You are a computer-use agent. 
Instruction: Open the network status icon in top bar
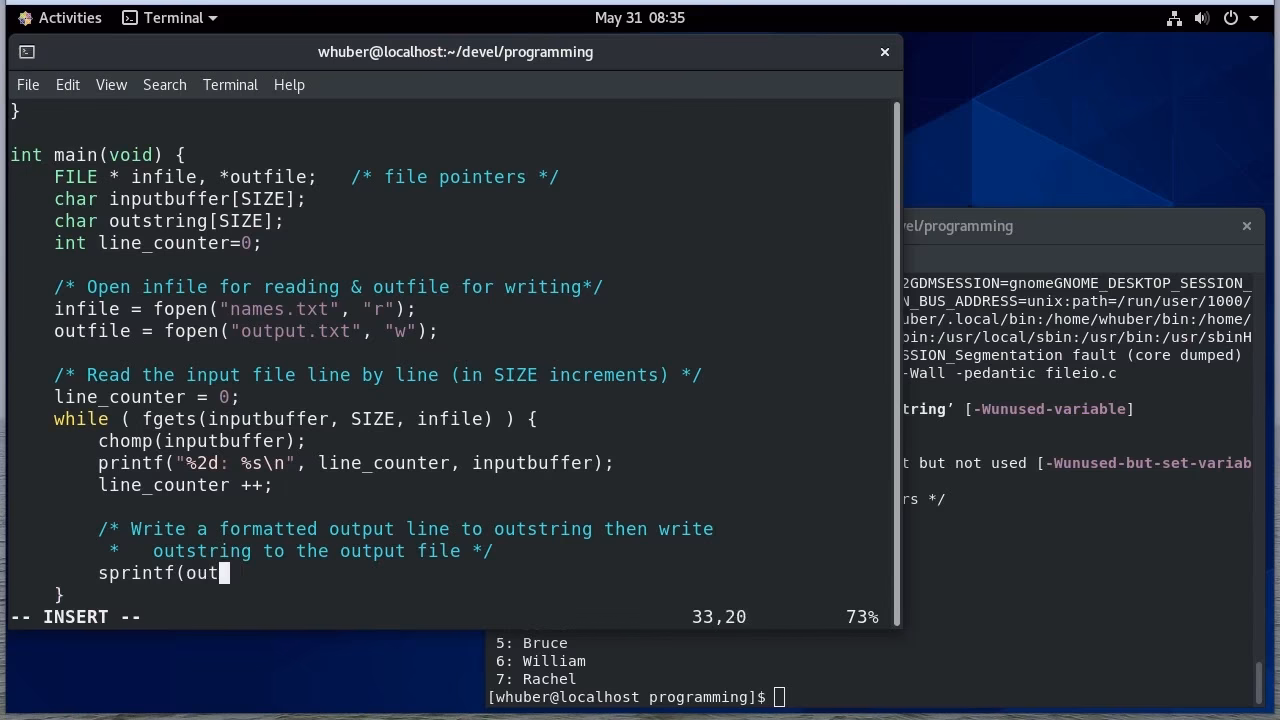coord(1175,18)
